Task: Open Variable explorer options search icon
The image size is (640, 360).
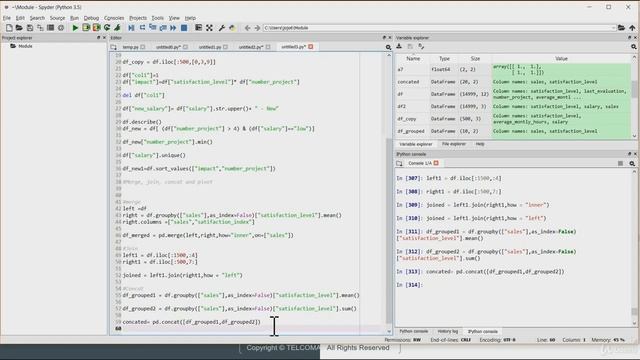Action: (x=633, y=47)
